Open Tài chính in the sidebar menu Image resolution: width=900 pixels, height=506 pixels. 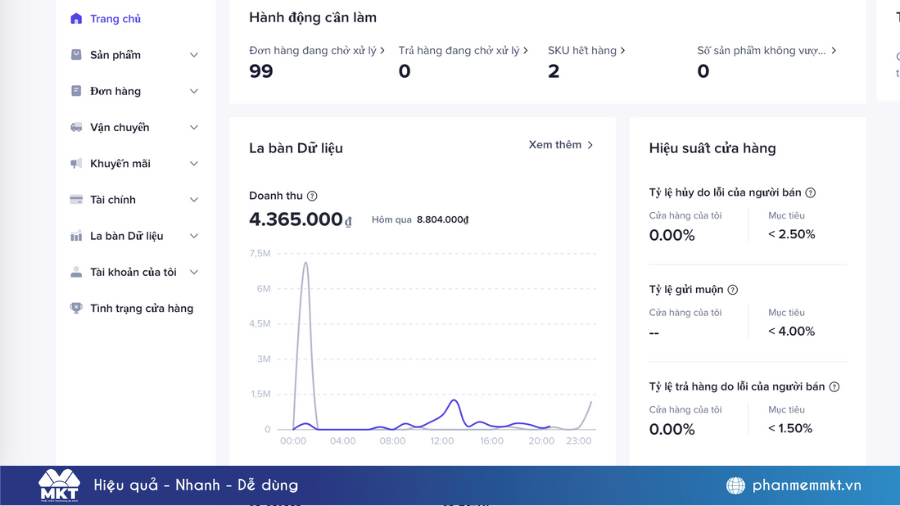click(113, 200)
